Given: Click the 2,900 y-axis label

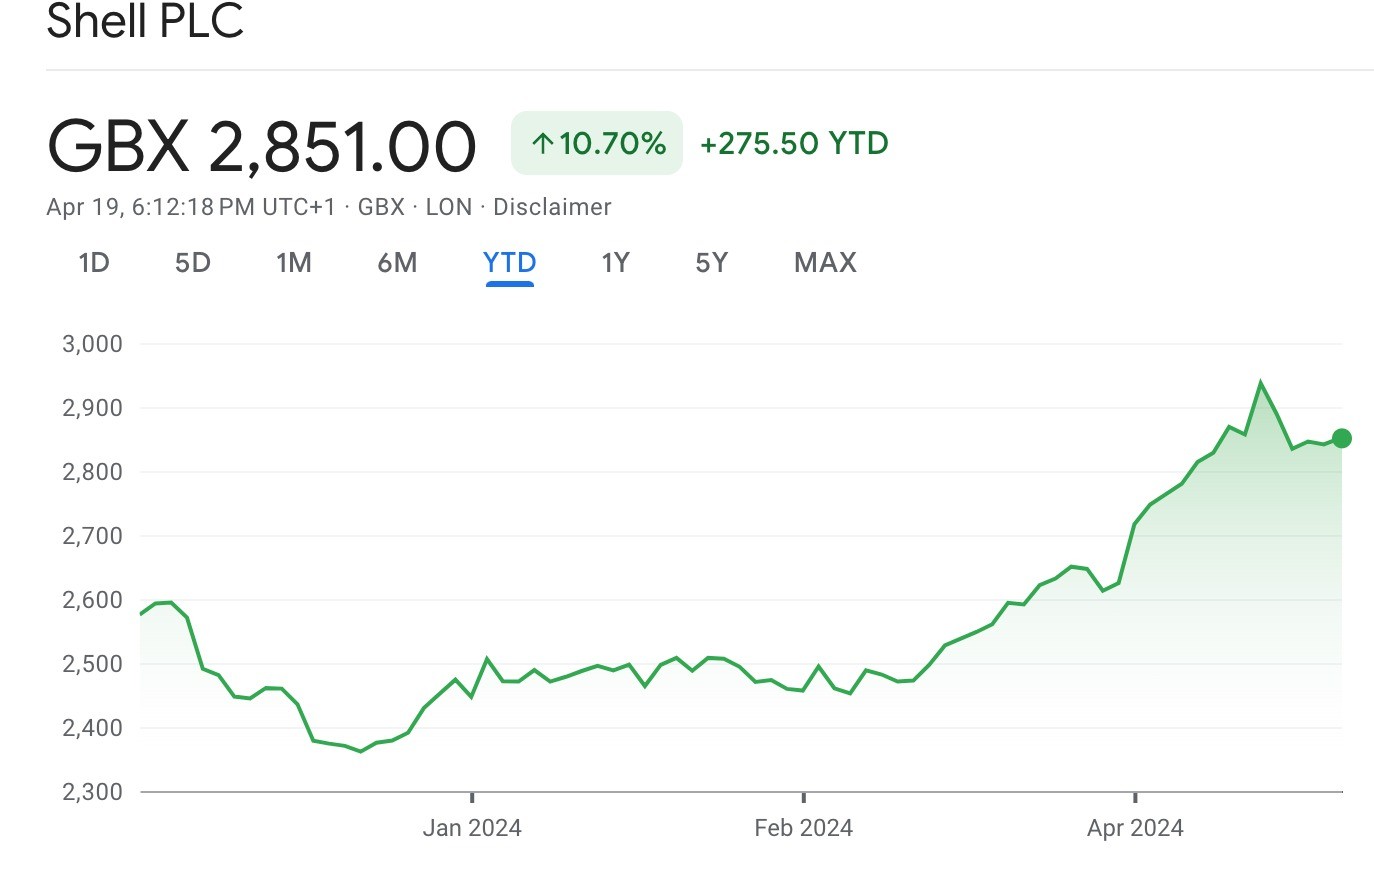Looking at the screenshot, I should [x=92, y=408].
